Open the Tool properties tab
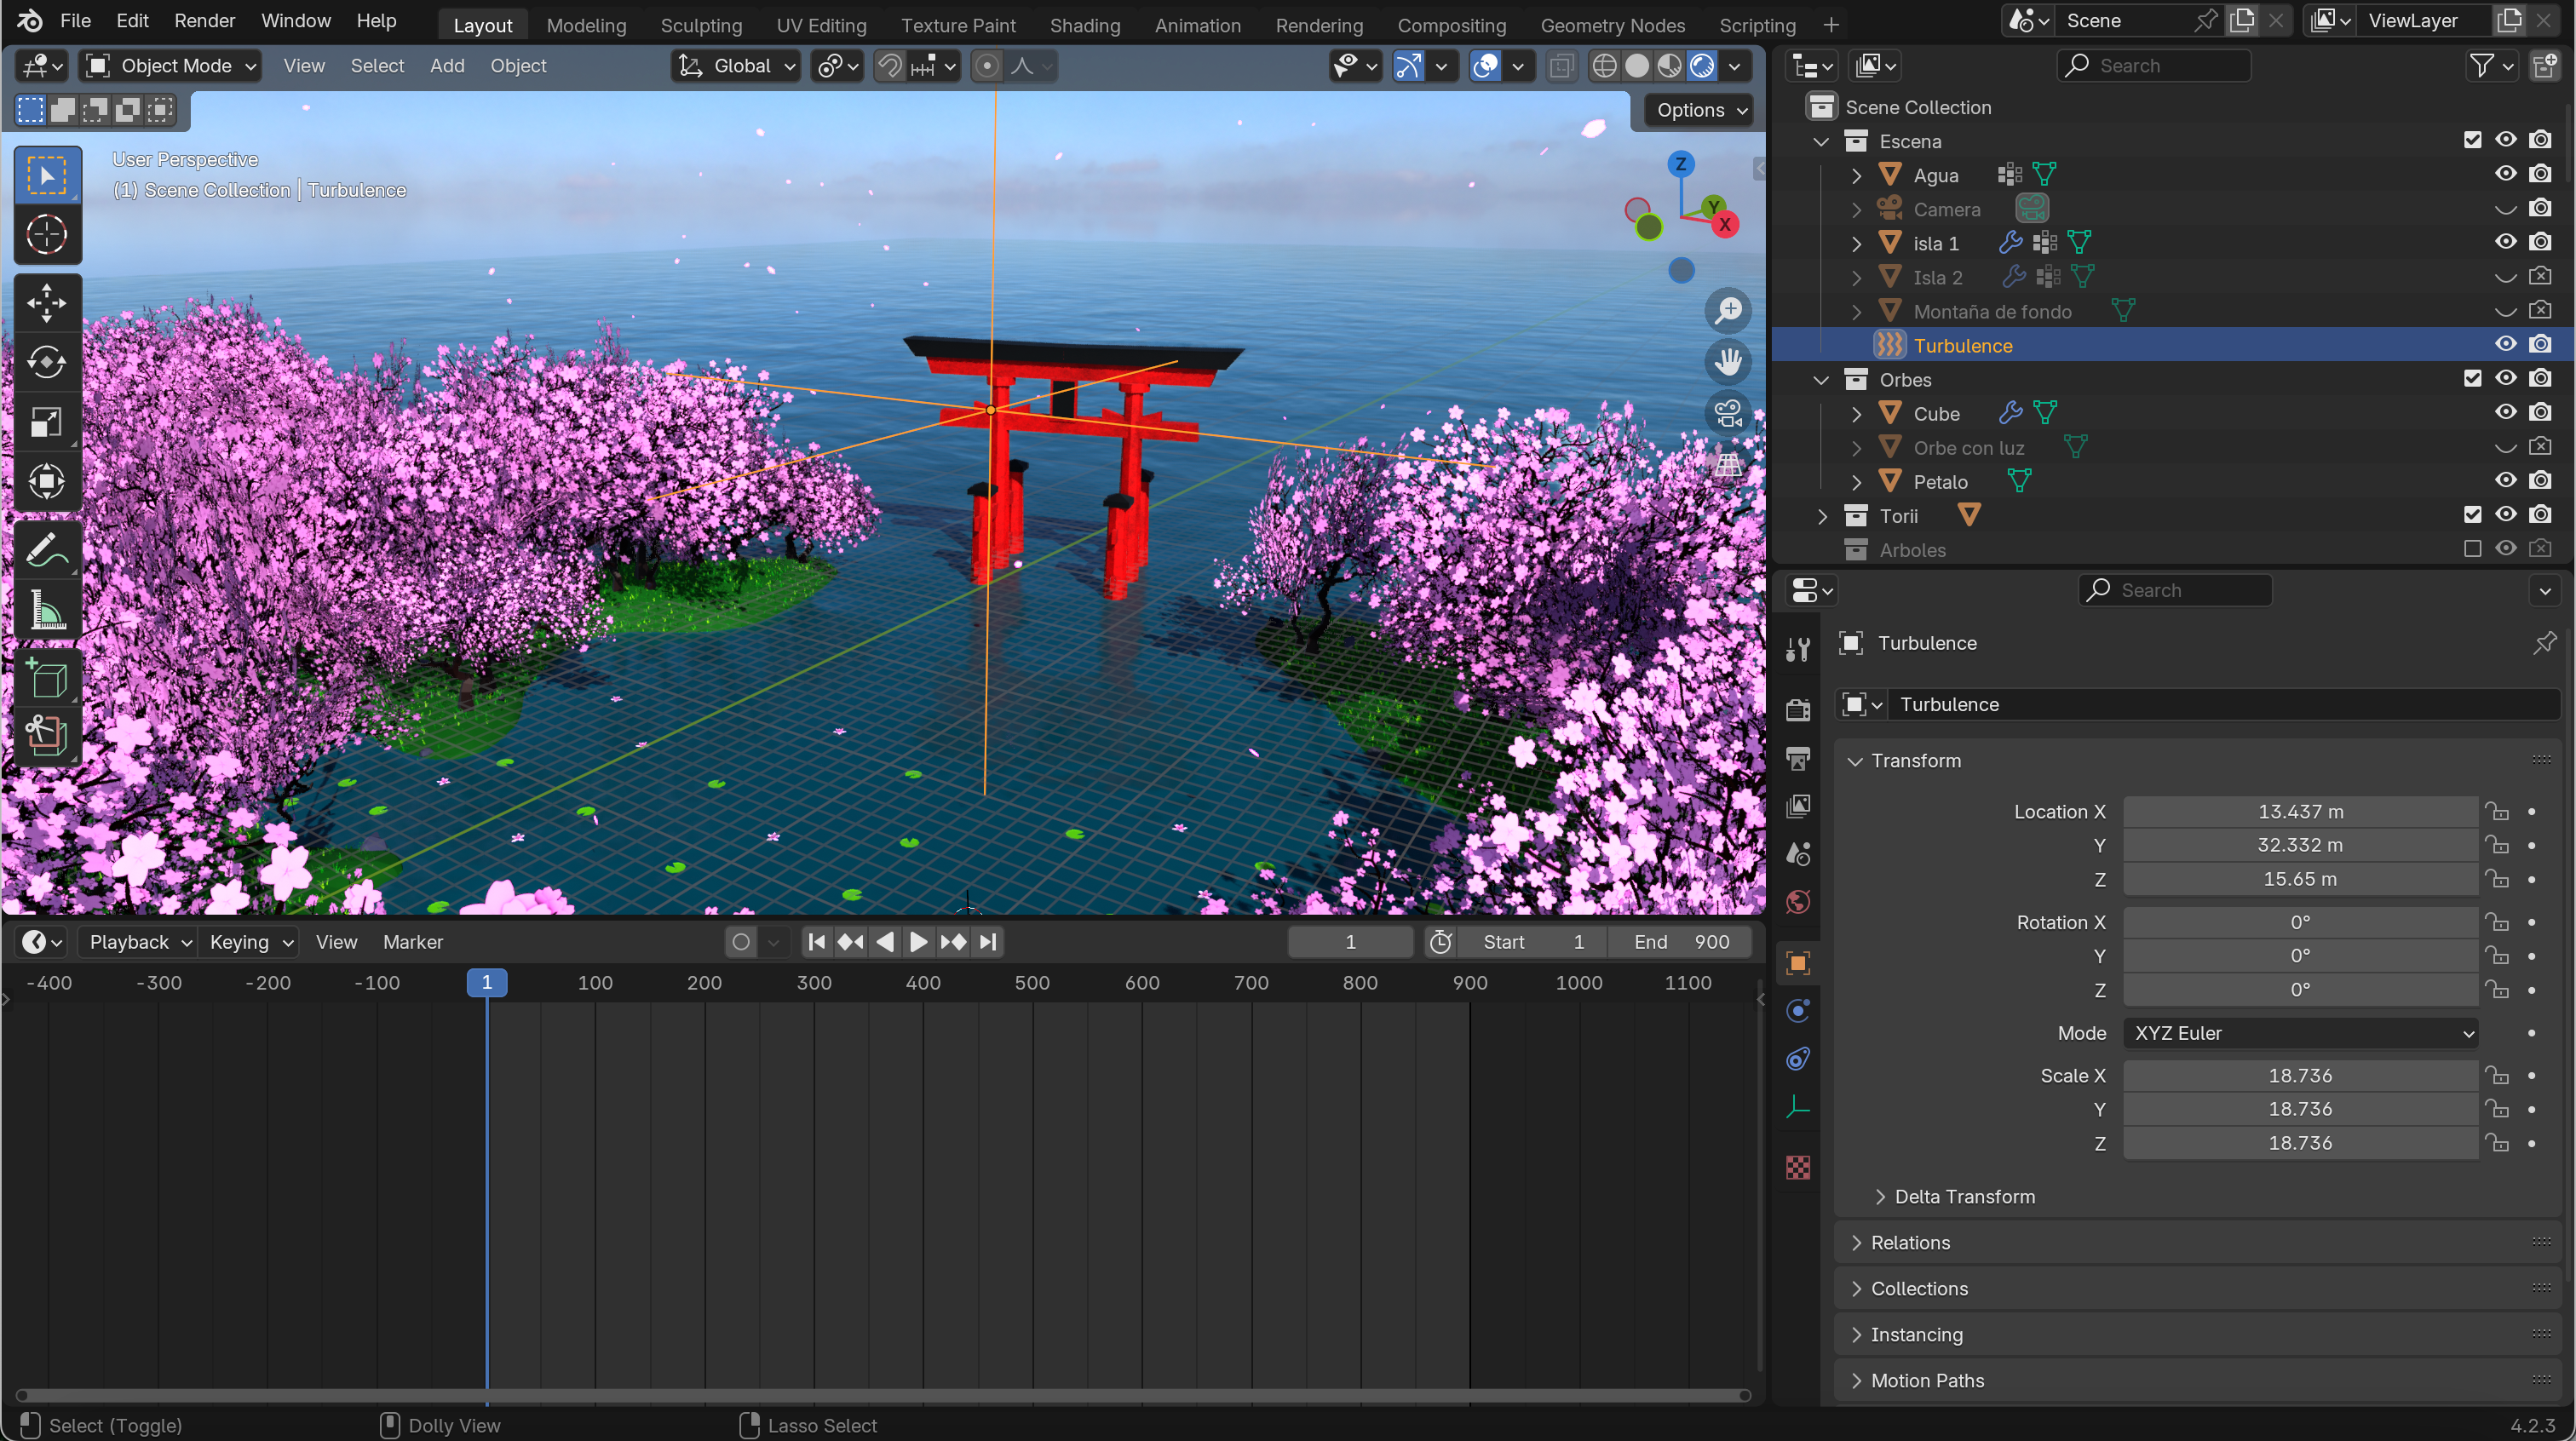Viewport: 2576px width, 1441px height. point(1798,650)
